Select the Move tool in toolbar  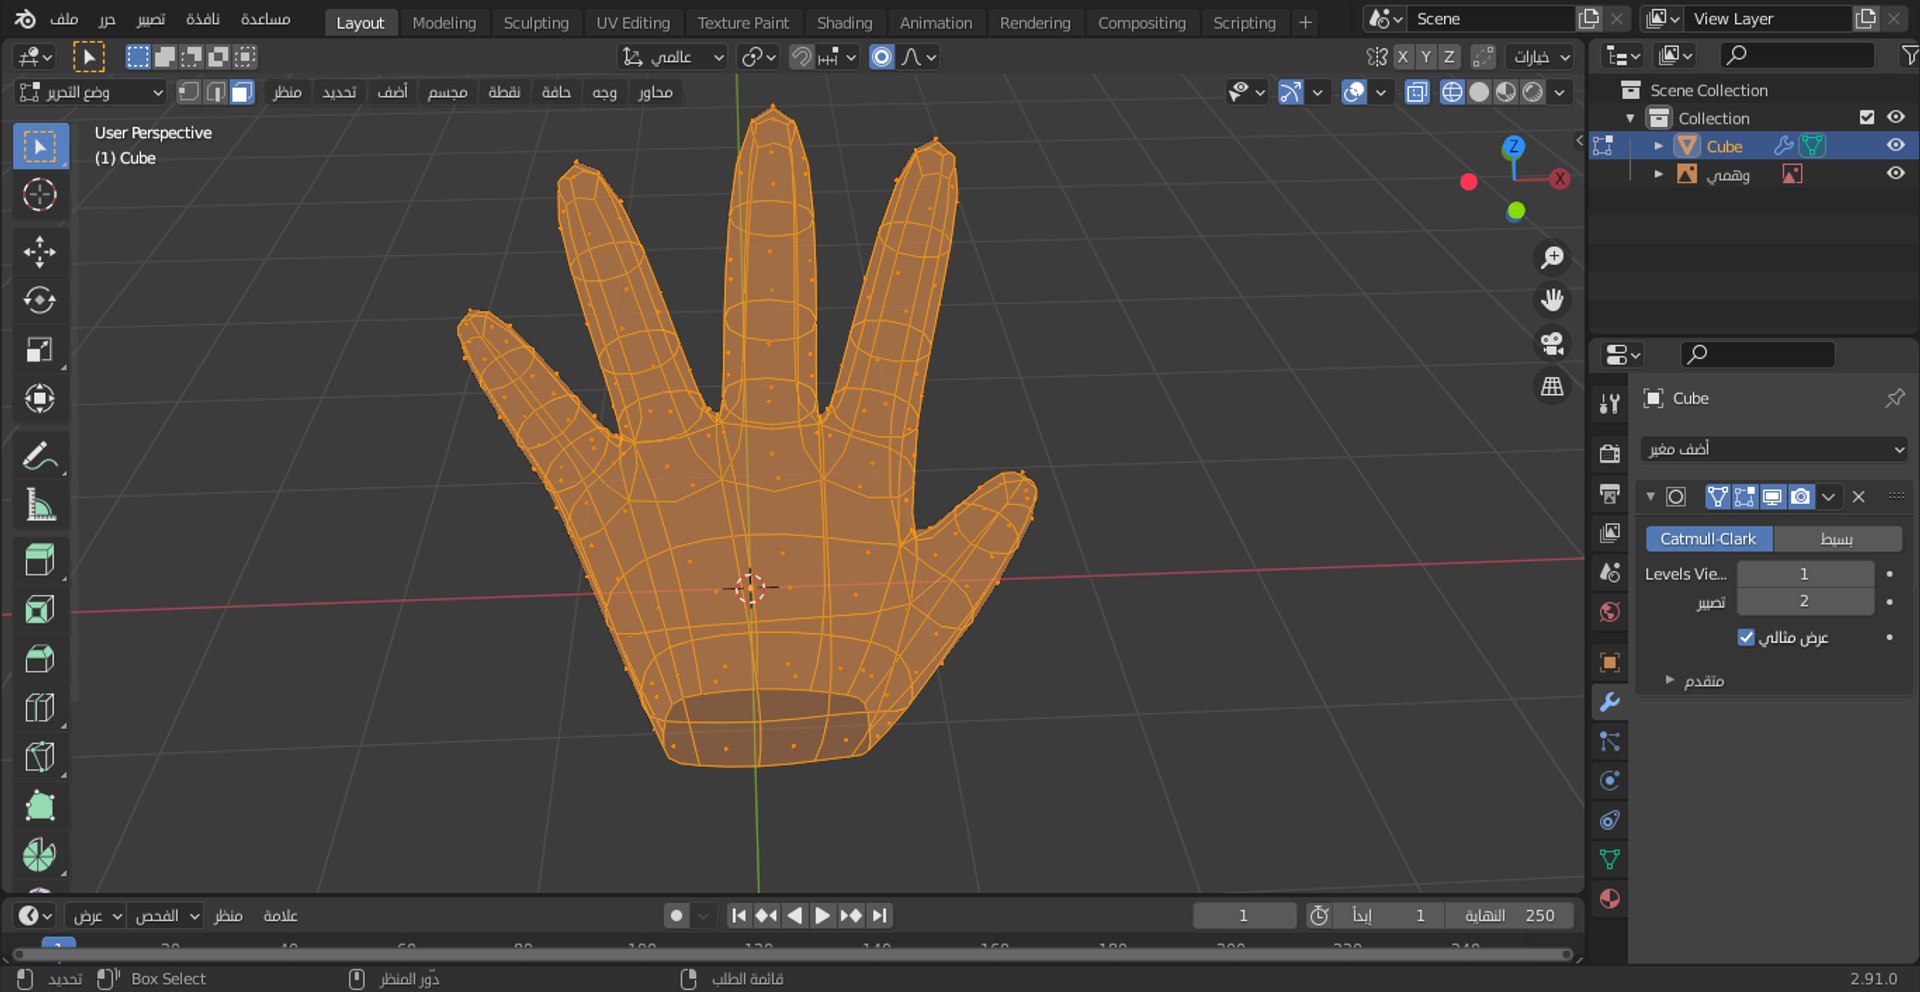(40, 251)
